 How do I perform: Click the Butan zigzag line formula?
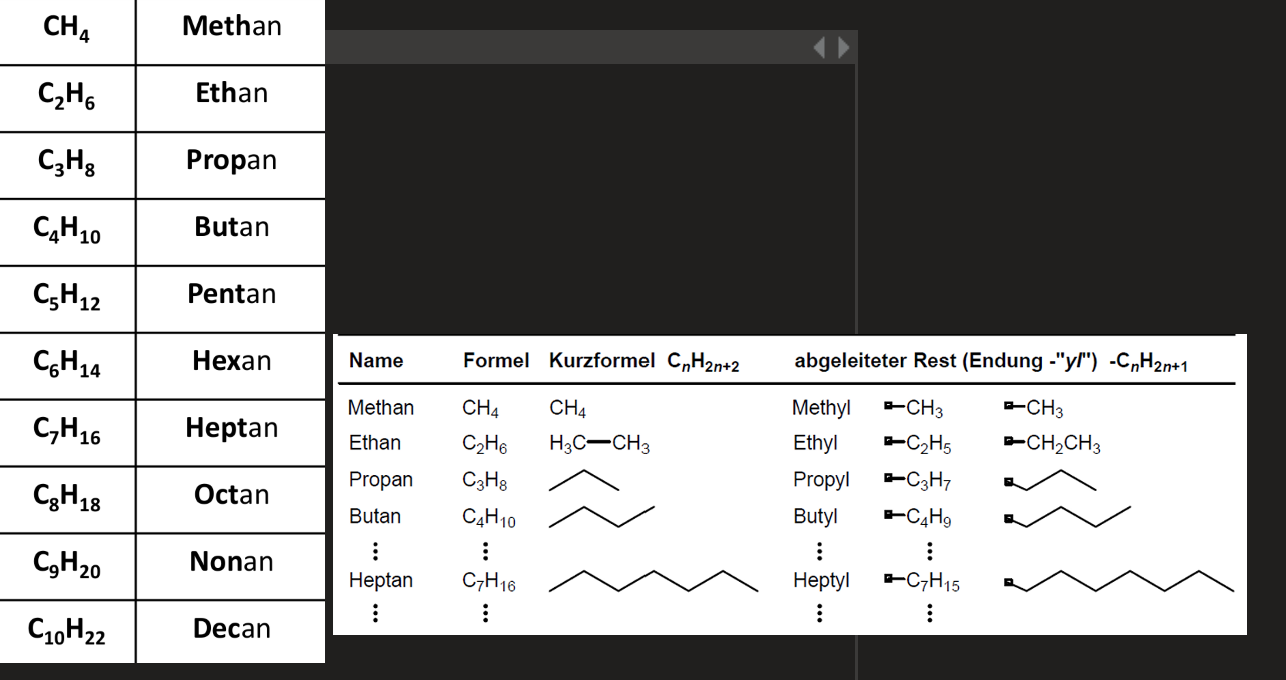click(602, 517)
